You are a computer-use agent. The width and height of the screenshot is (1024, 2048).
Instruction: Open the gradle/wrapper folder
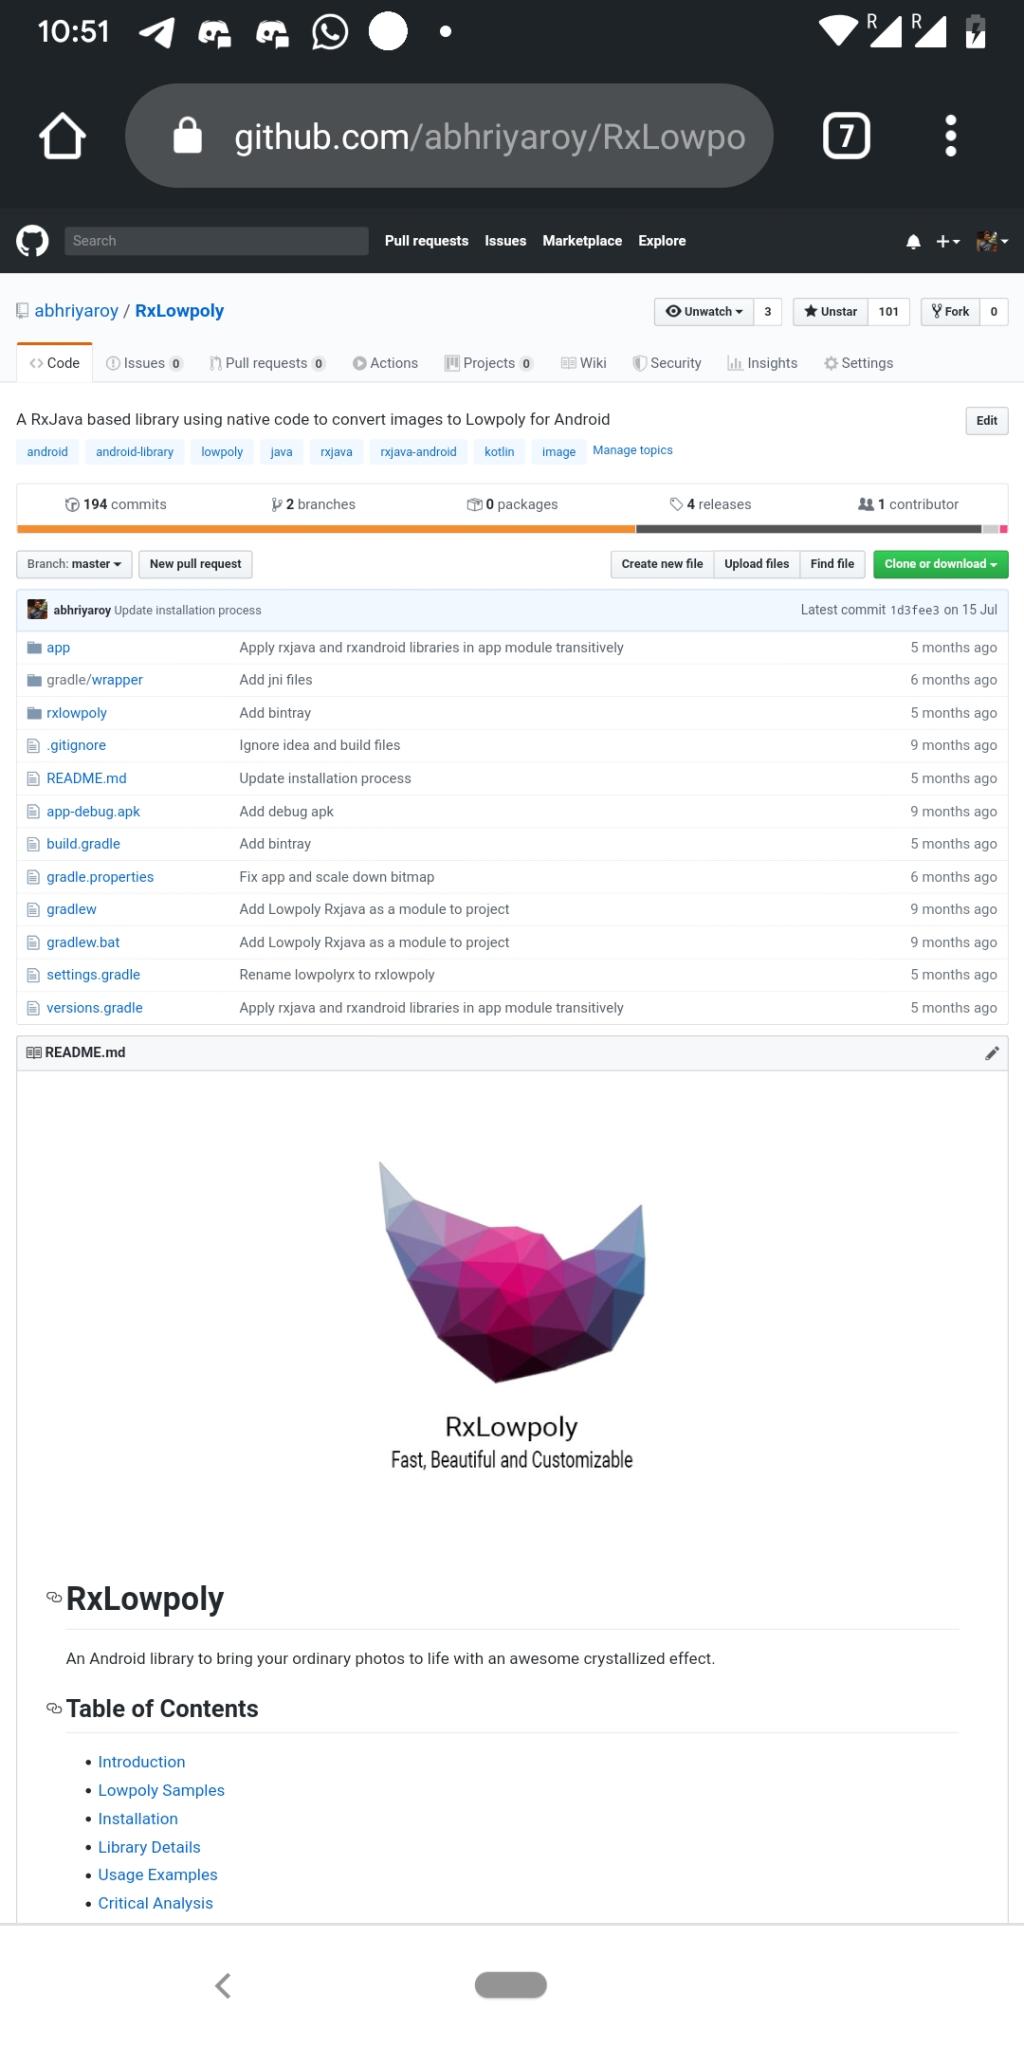tap(94, 680)
